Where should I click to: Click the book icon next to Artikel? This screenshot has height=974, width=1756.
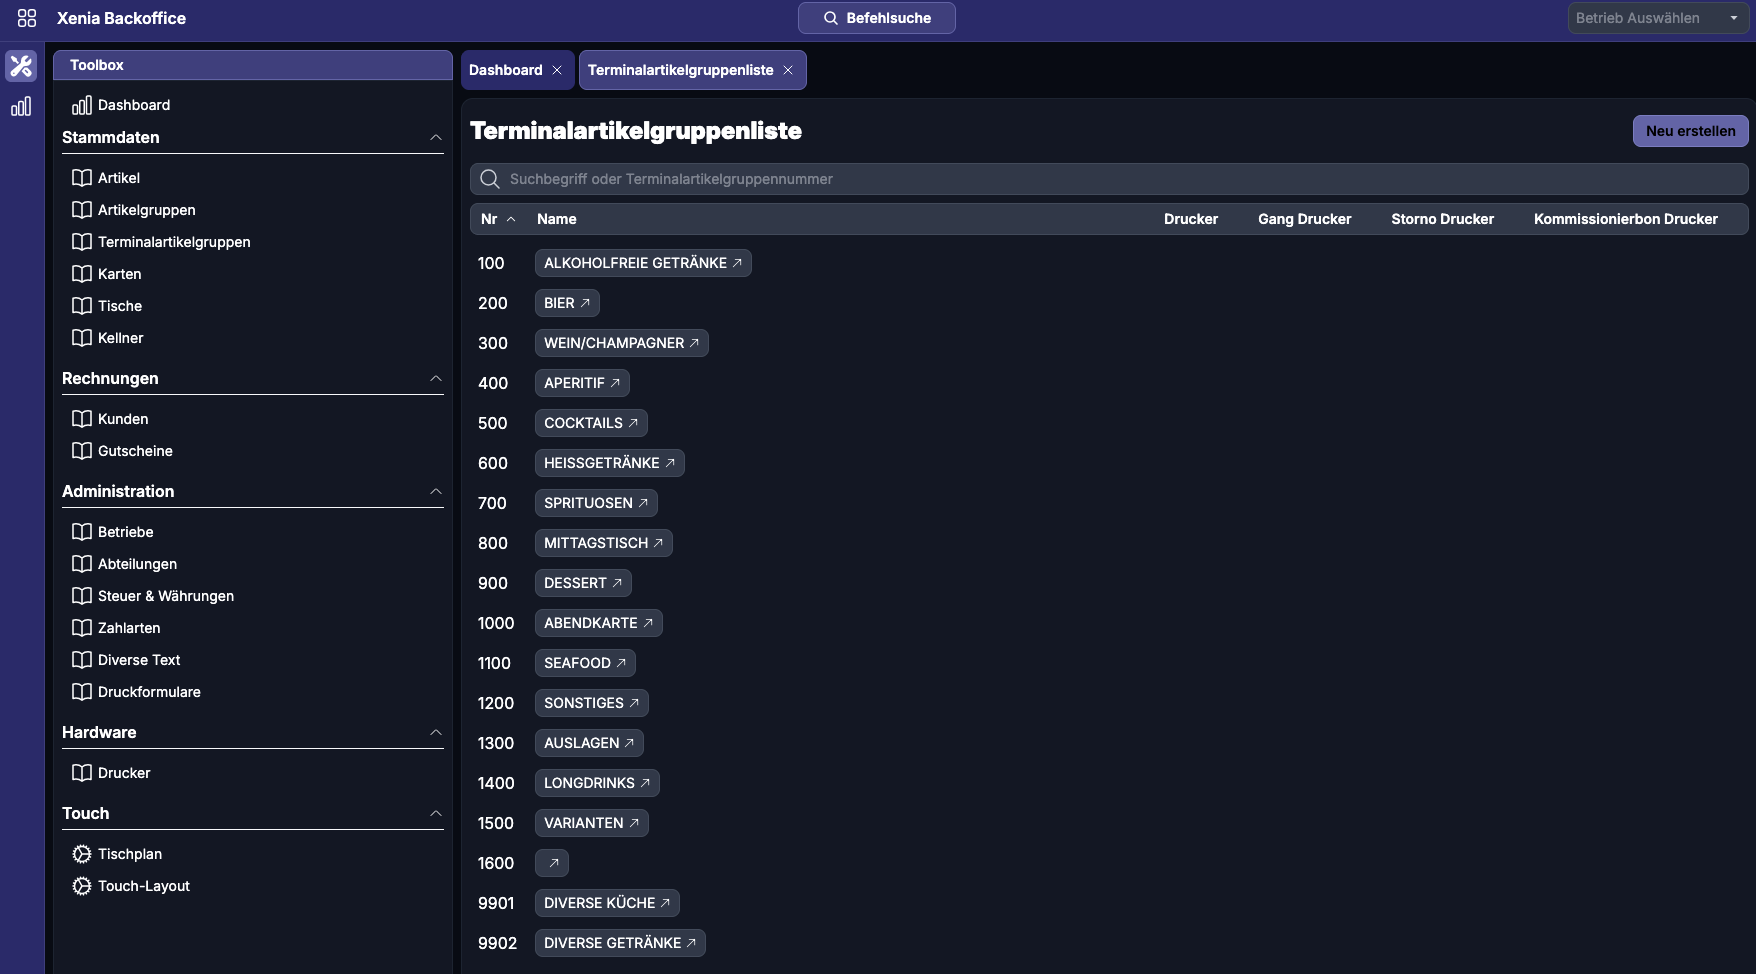(x=82, y=178)
